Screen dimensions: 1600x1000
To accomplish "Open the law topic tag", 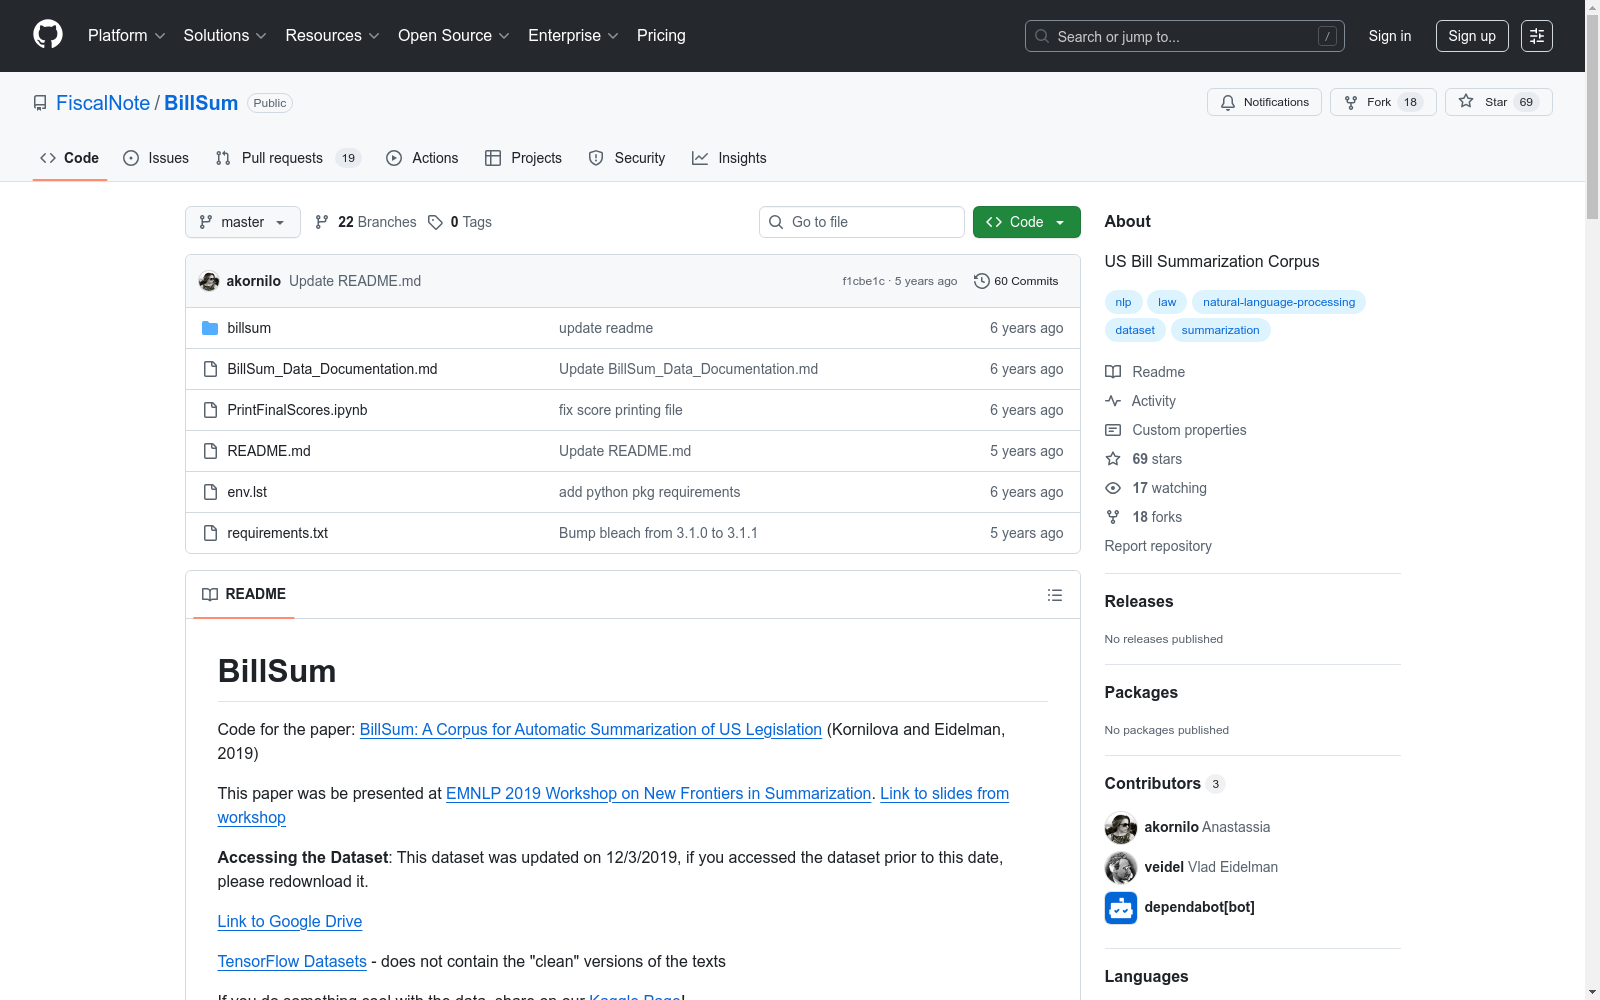I will point(1167,302).
